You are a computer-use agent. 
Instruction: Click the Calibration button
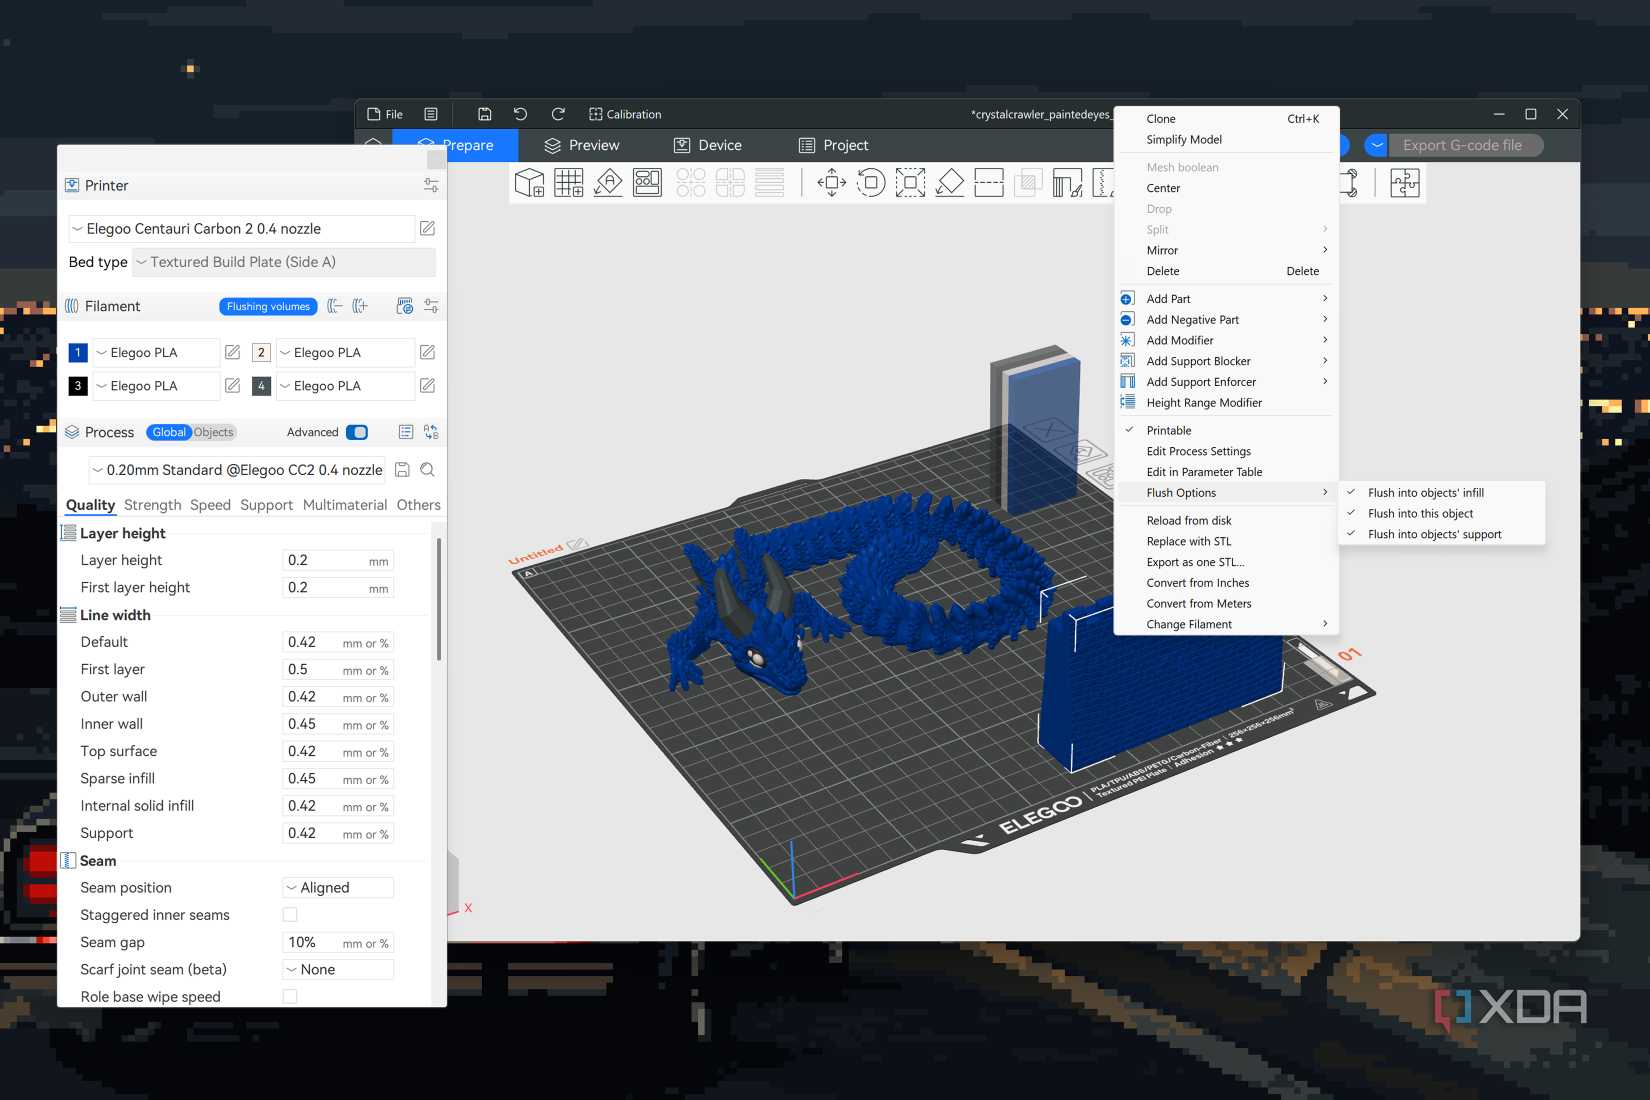625,114
